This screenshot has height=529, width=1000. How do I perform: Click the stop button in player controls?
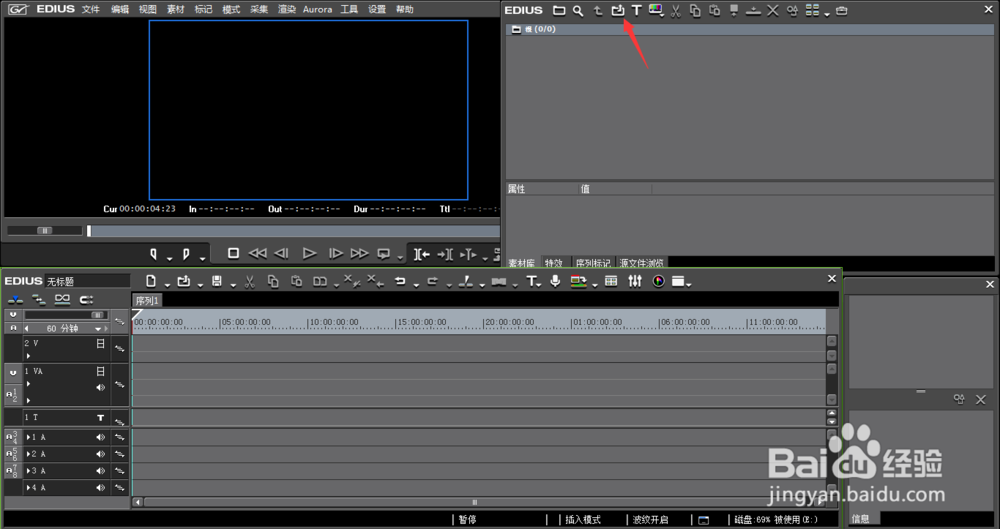tap(233, 253)
